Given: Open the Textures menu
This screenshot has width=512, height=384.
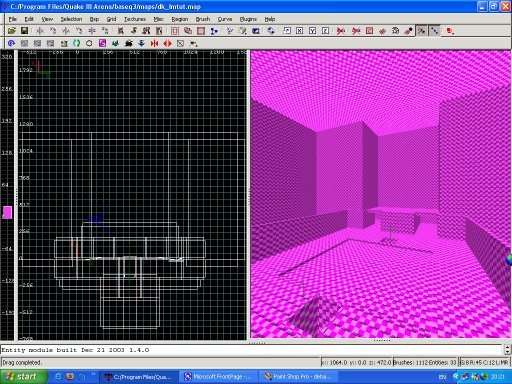Looking at the screenshot, I should pos(135,19).
